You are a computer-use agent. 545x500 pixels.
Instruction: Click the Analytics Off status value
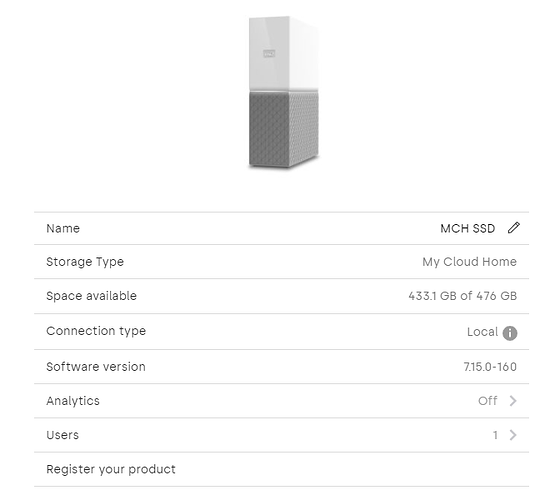pyautogui.click(x=488, y=401)
